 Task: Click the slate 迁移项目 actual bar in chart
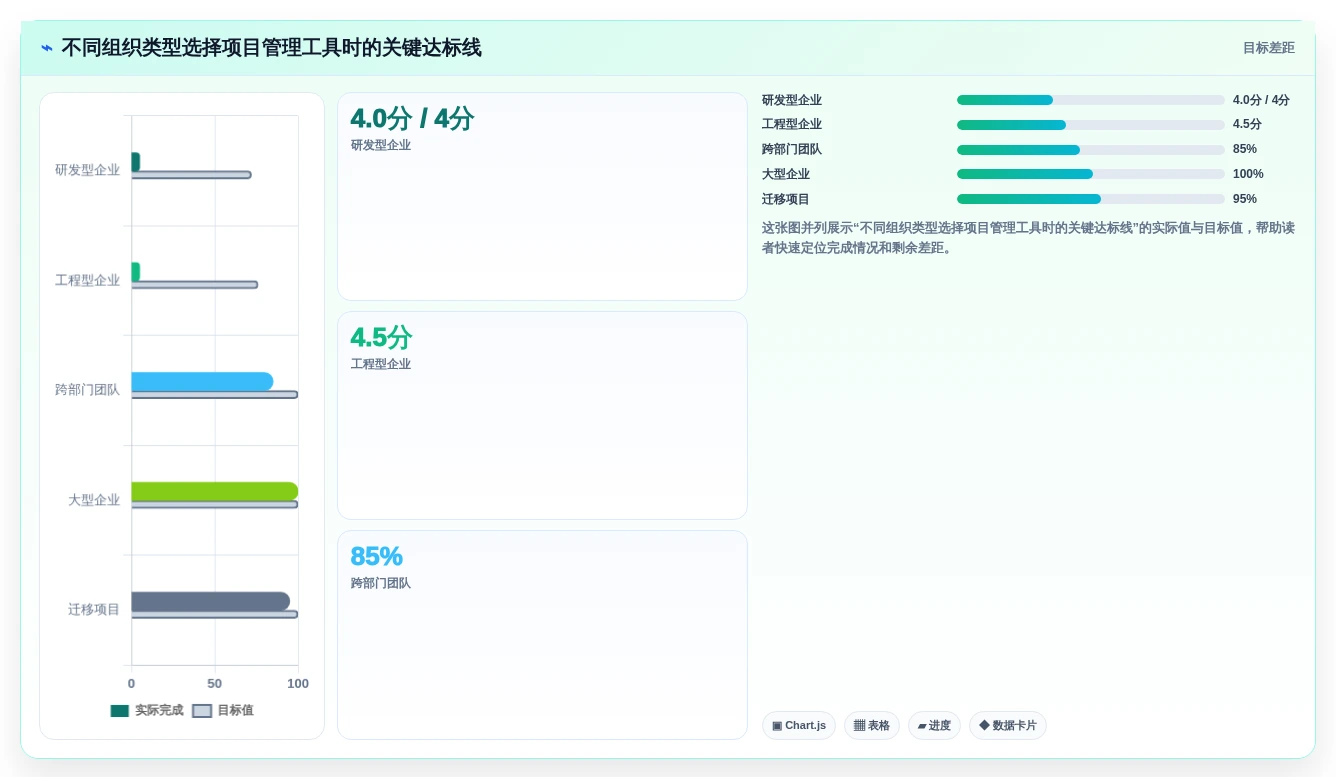[x=210, y=601]
